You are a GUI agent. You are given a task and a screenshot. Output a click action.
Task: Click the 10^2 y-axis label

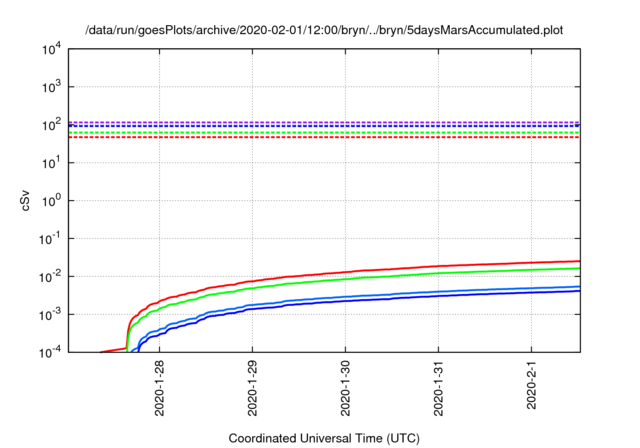tap(51, 125)
